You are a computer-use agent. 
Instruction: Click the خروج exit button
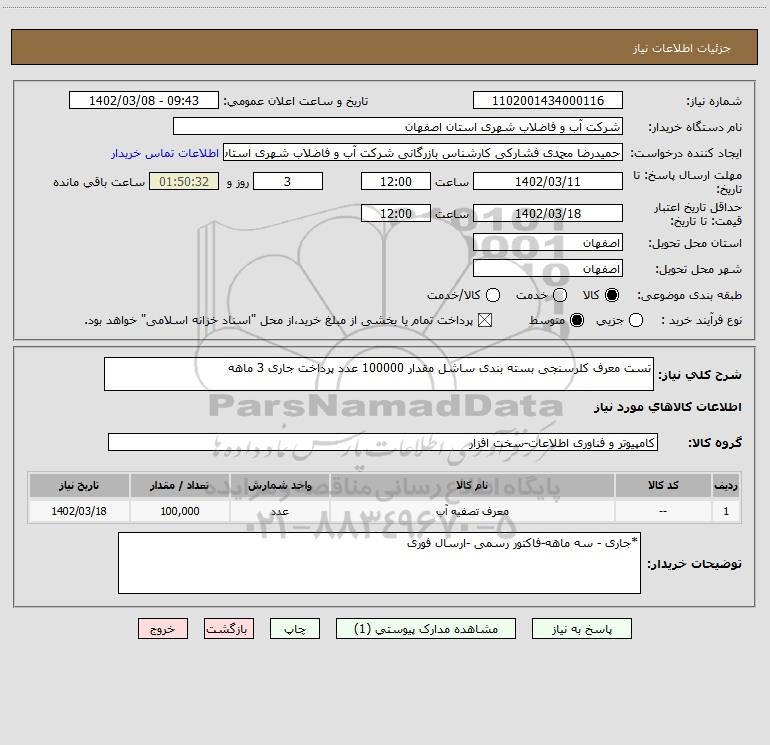163,629
